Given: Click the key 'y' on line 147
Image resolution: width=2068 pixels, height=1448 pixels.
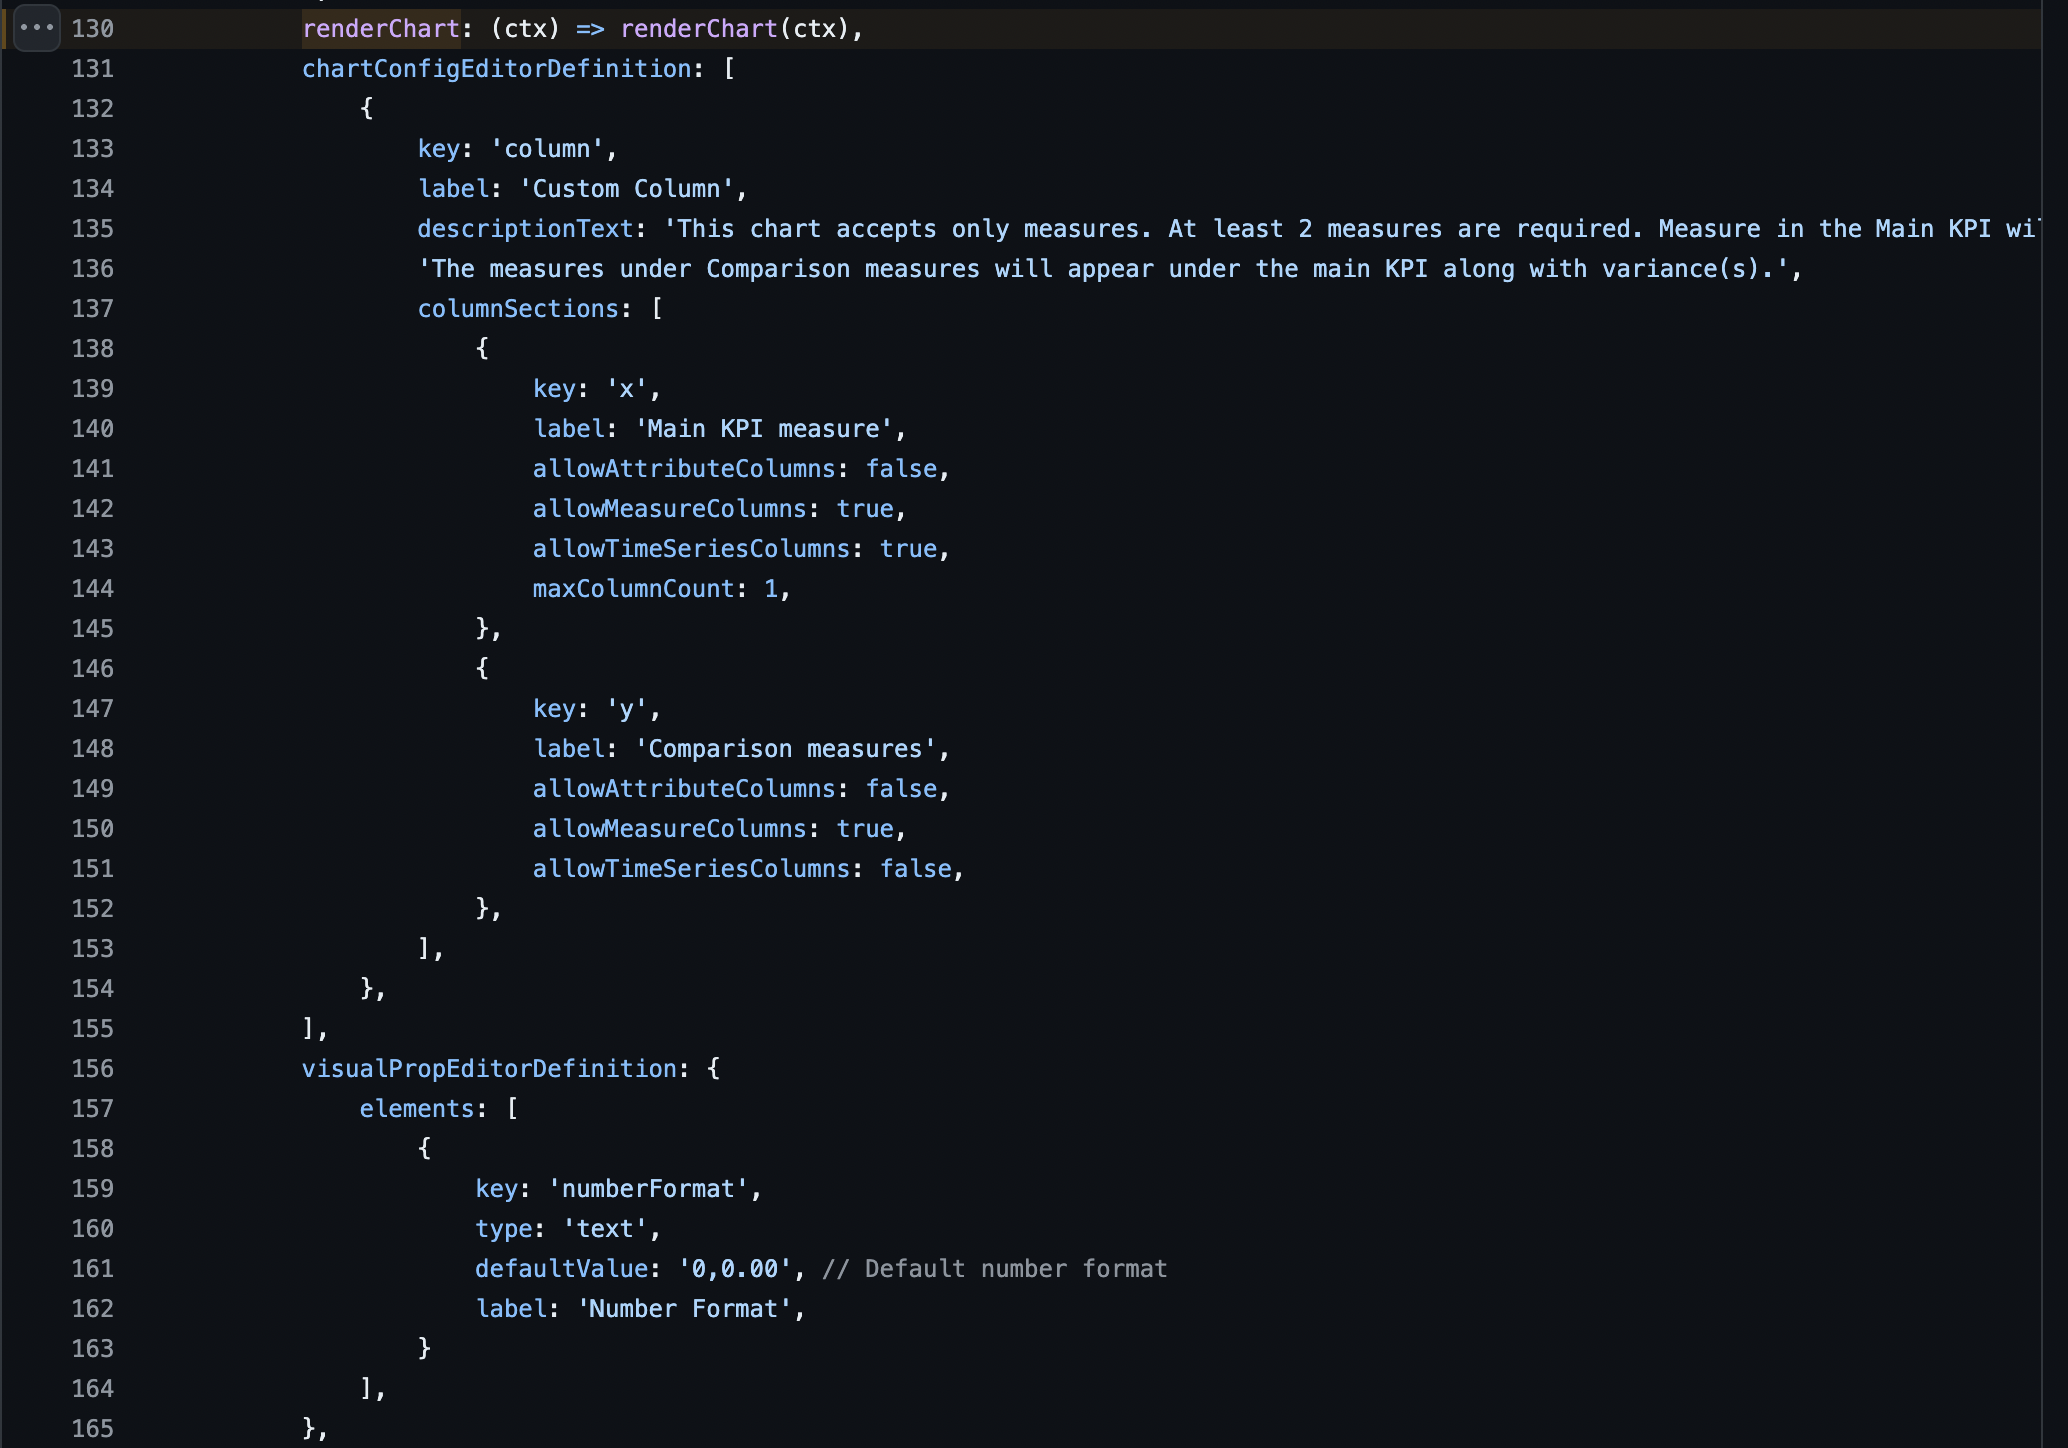Looking at the screenshot, I should [627, 708].
